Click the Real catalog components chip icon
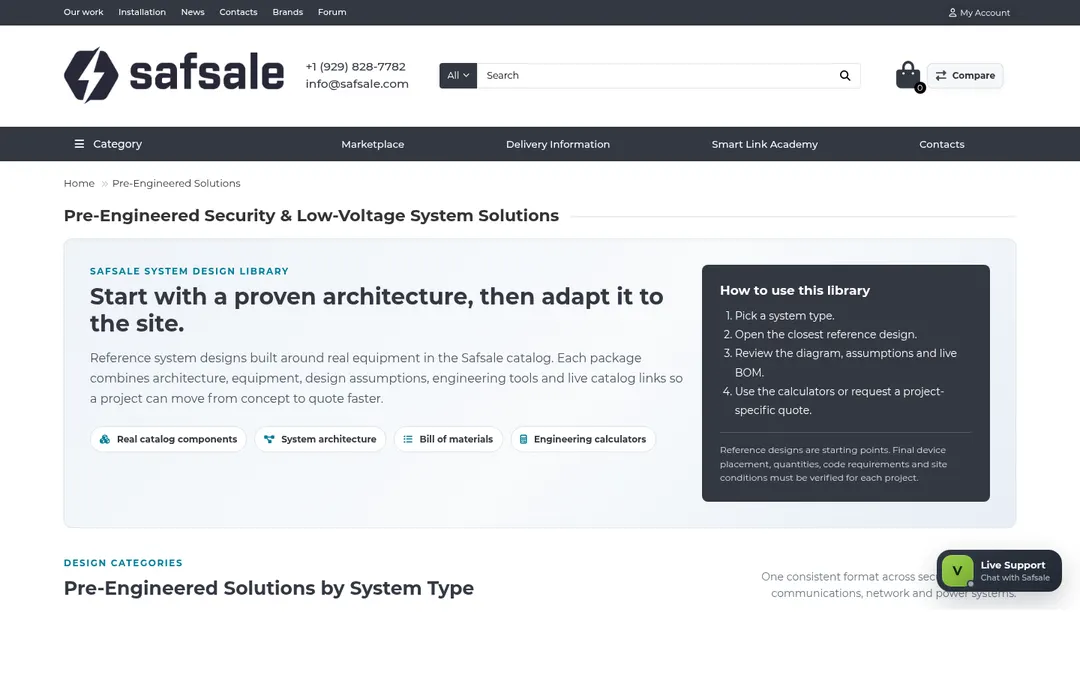The image size is (1080, 675). click(105, 439)
